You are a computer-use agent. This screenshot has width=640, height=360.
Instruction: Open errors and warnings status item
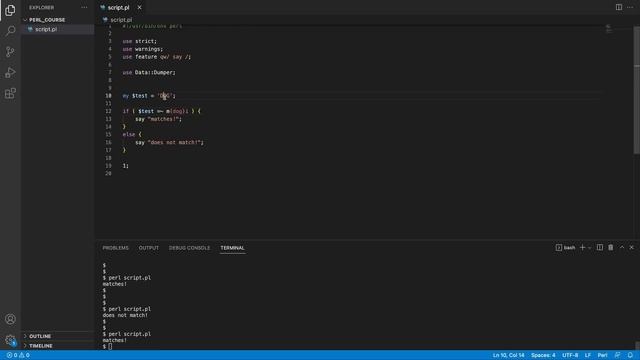pyautogui.click(x=18, y=355)
